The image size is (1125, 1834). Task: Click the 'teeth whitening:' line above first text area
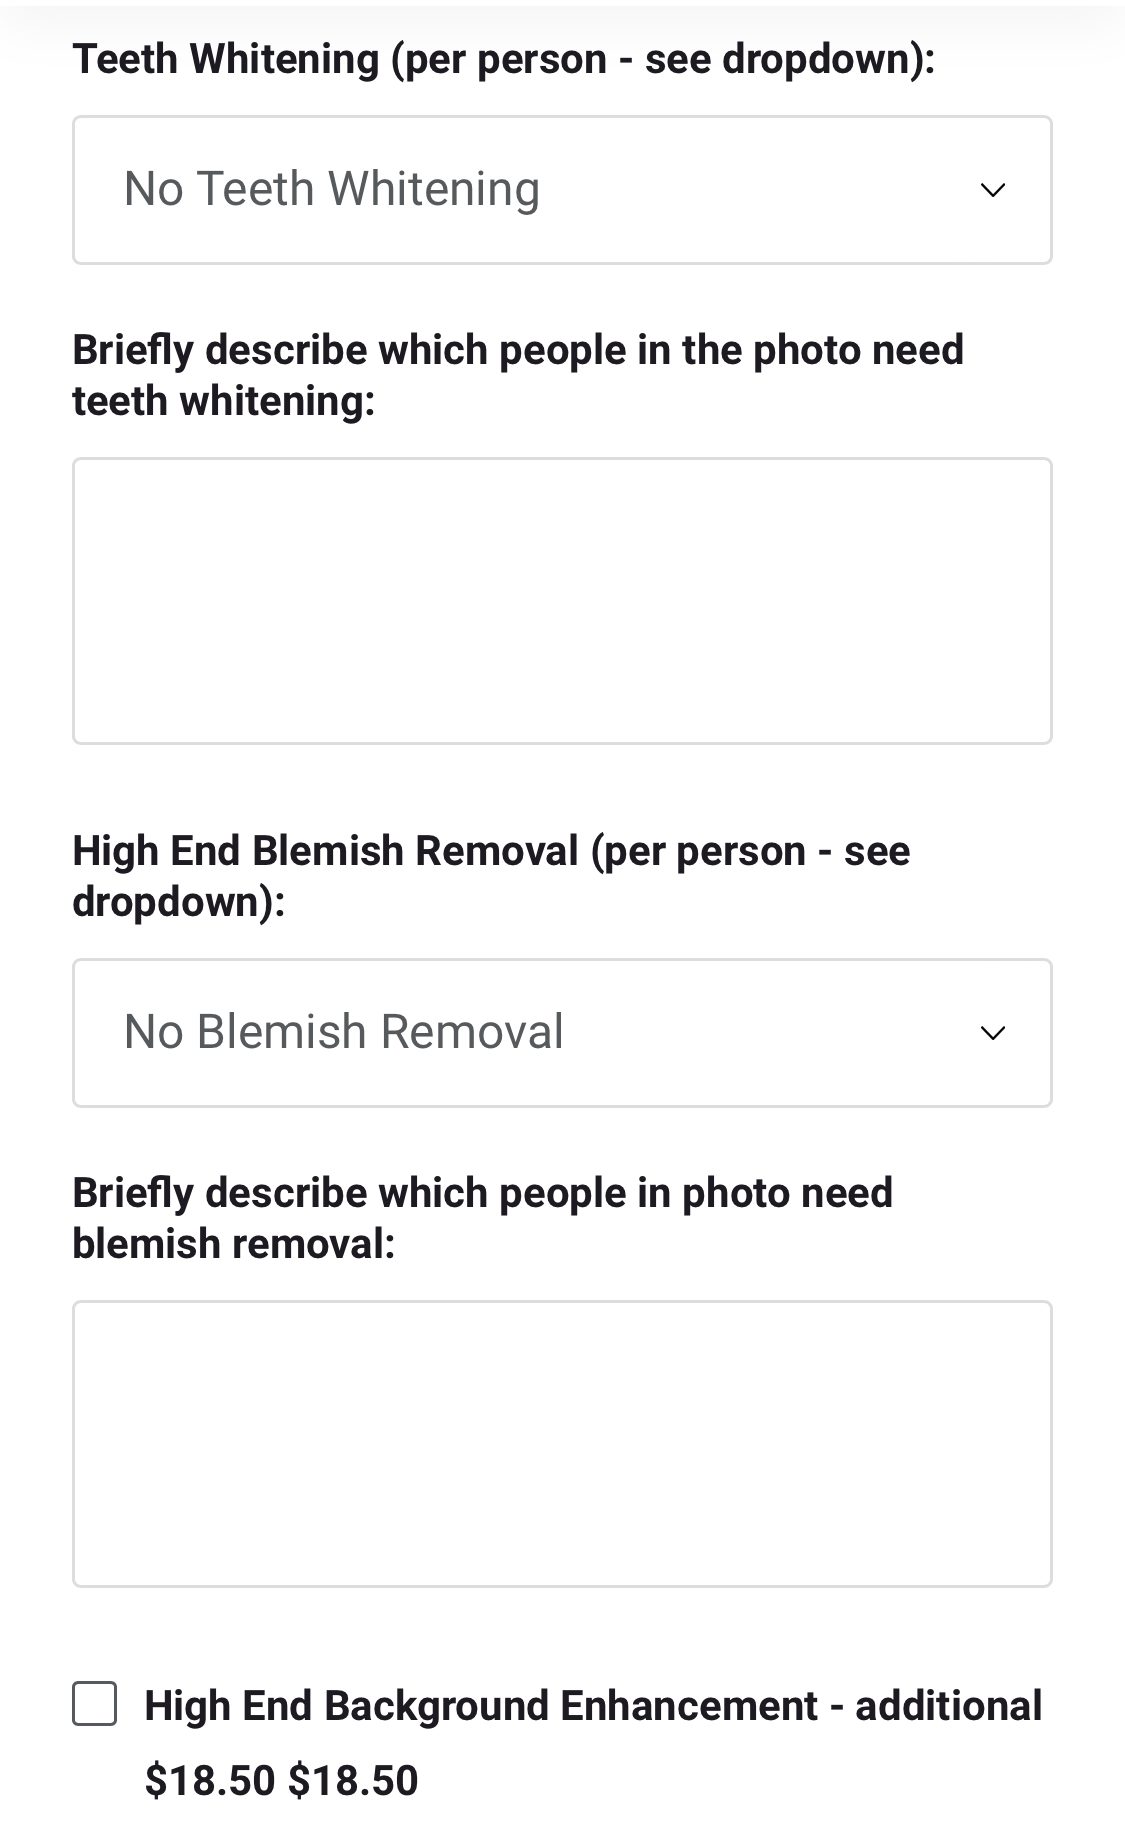click(x=223, y=402)
